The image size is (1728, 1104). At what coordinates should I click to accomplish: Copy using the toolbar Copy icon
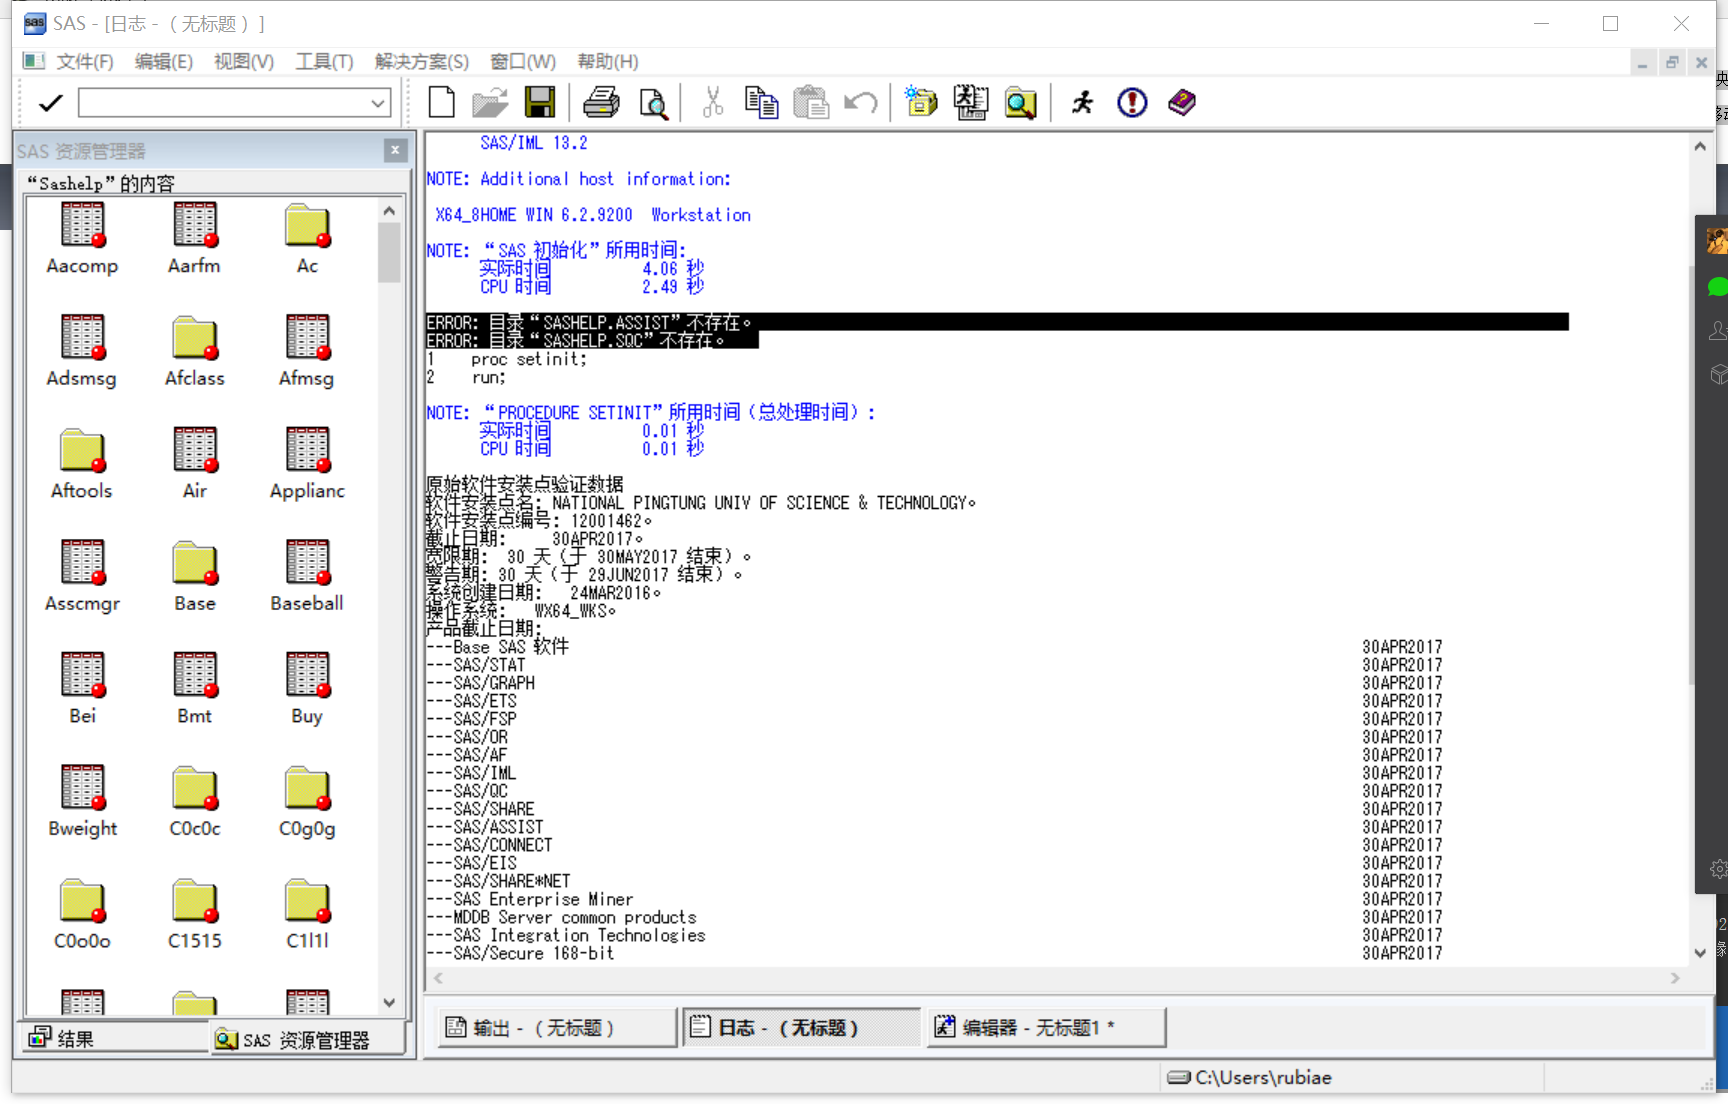coord(761,102)
